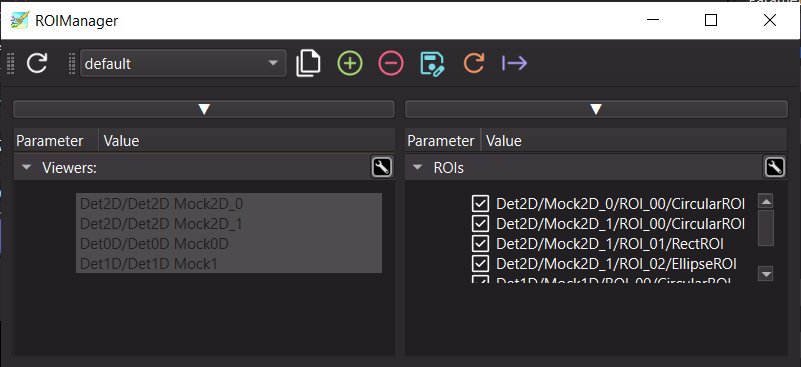Uncheck Det2D/Mock2D_1/ROI_00/CircularROI checkbox
The width and height of the screenshot is (801, 367).
pyautogui.click(x=480, y=223)
